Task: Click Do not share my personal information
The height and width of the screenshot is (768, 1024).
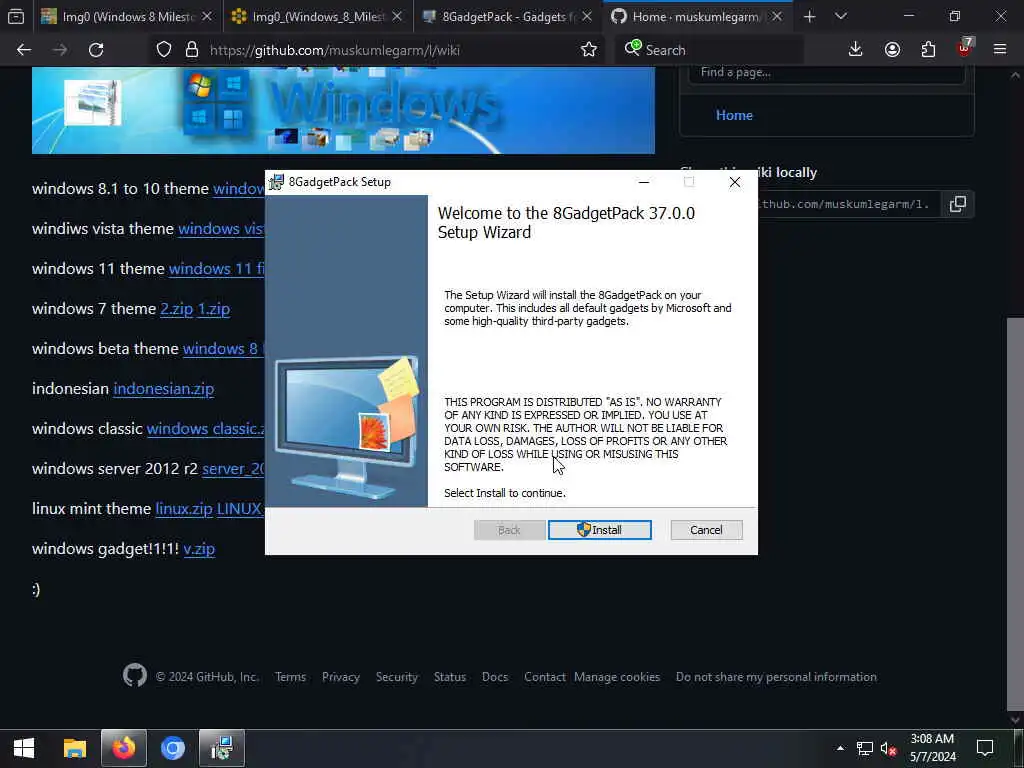Action: [x=776, y=677]
